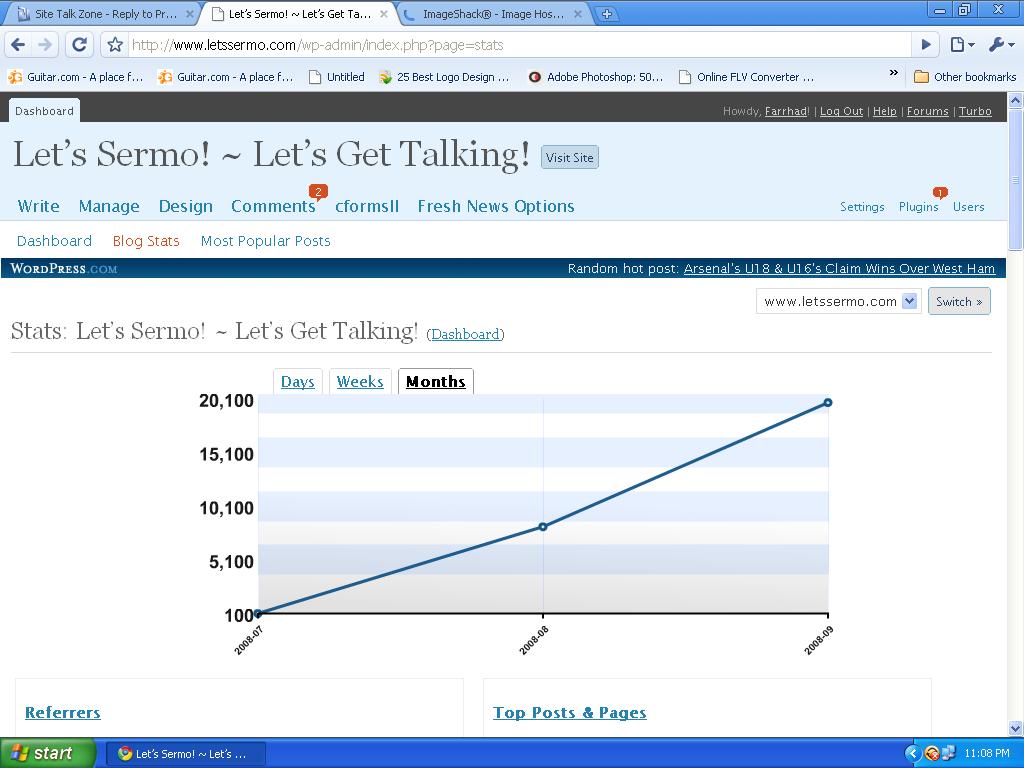Bookmark this page with the star icon

coord(115,44)
